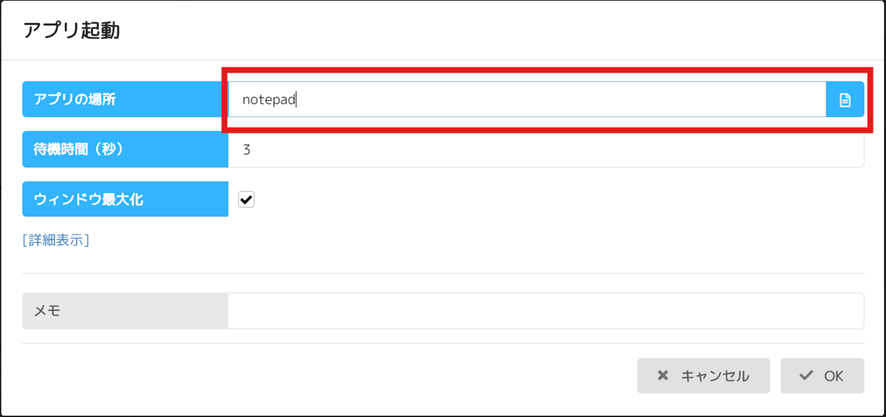
Task: Expand the [詳細表示] details link
Action: pos(56,240)
